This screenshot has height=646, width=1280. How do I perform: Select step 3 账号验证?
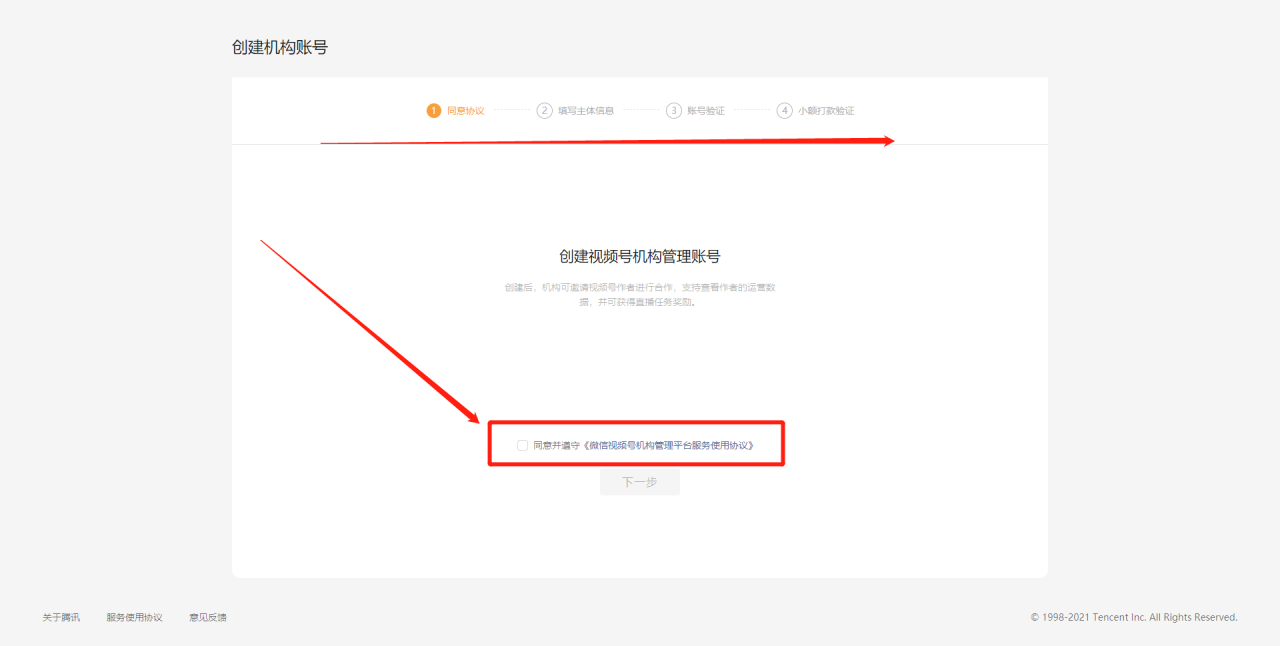pyautogui.click(x=696, y=111)
